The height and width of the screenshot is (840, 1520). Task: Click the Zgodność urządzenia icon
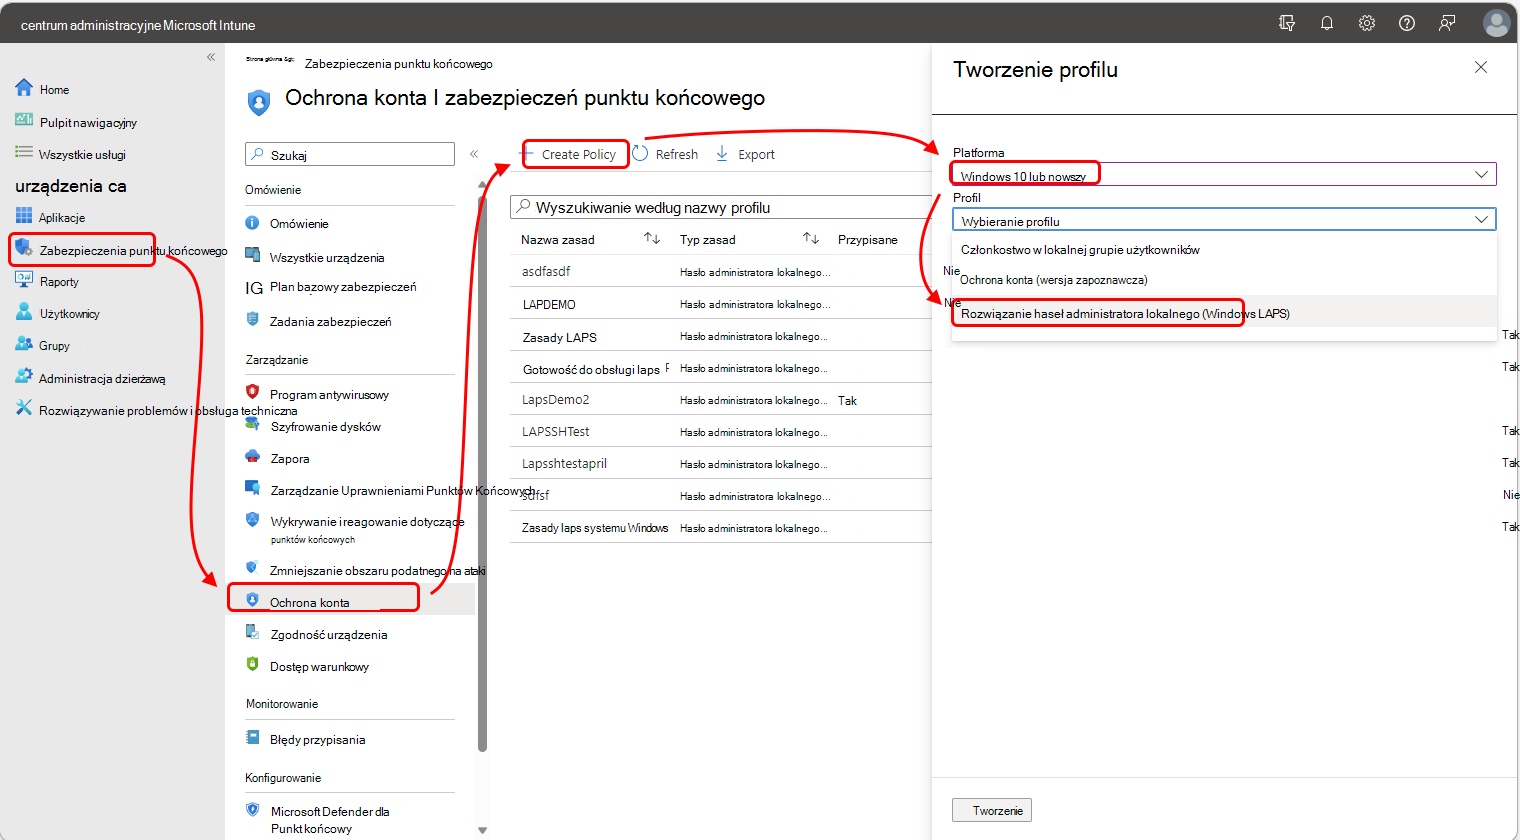pos(253,632)
